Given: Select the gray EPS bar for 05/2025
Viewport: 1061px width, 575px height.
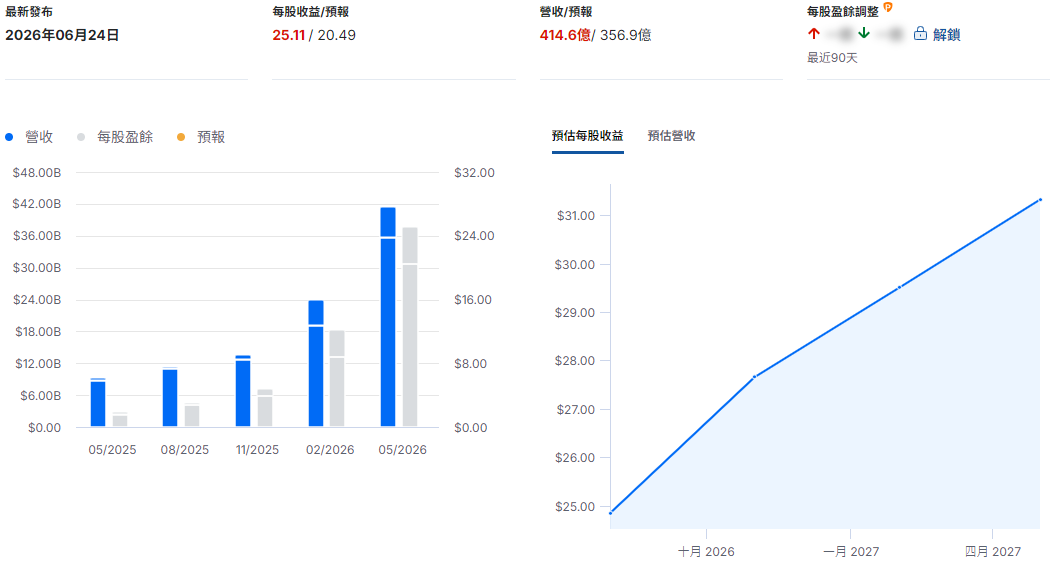Looking at the screenshot, I should coord(120,419).
